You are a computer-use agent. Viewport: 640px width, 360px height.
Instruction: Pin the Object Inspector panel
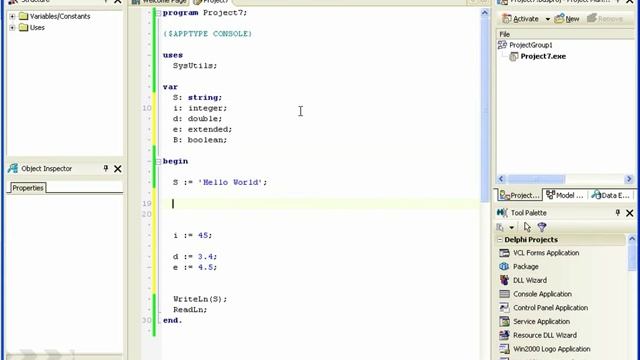coord(106,168)
